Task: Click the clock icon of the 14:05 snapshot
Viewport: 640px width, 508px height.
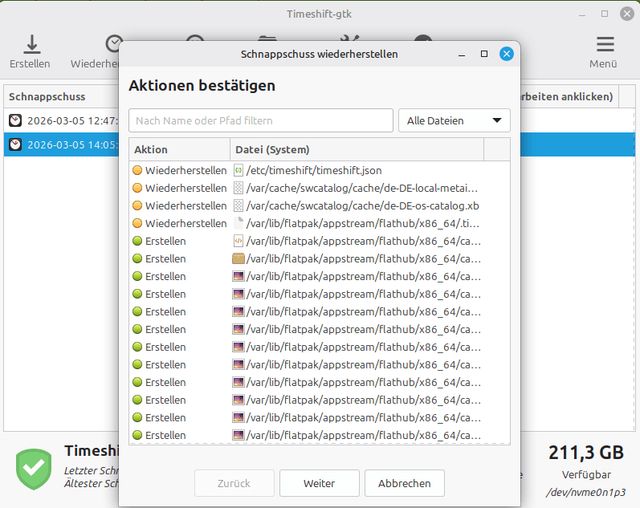Action: pyautogui.click(x=16, y=144)
